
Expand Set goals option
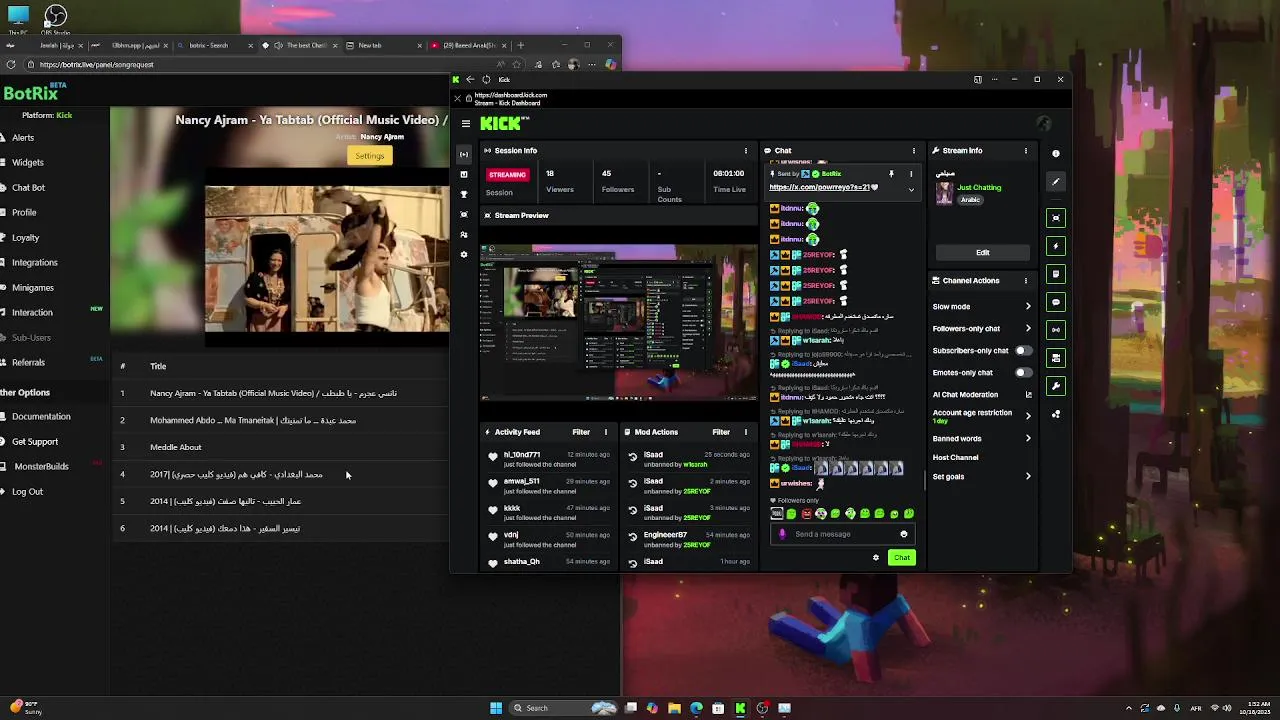coord(1028,477)
